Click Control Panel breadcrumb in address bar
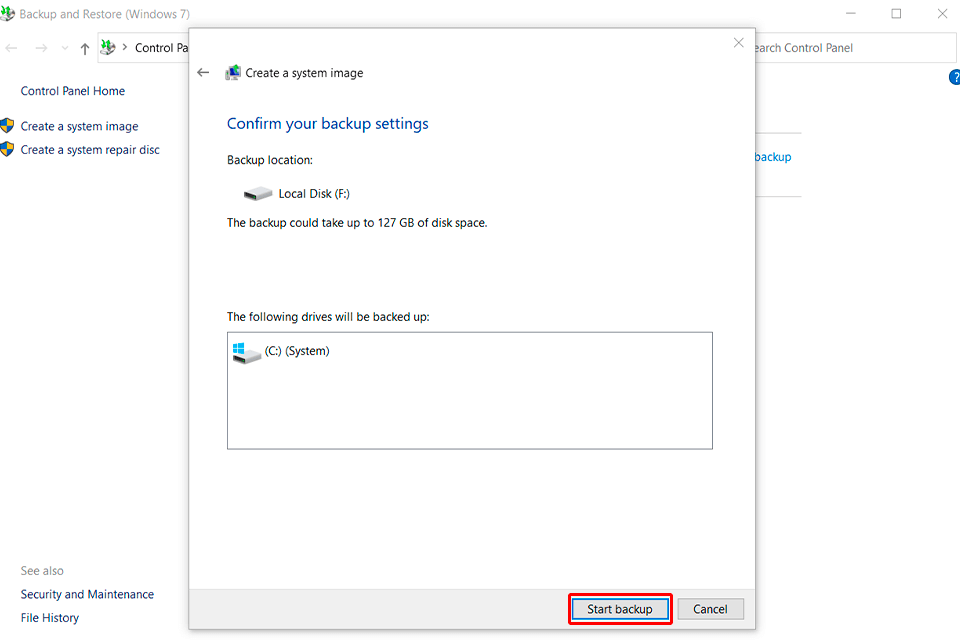 coord(161,48)
